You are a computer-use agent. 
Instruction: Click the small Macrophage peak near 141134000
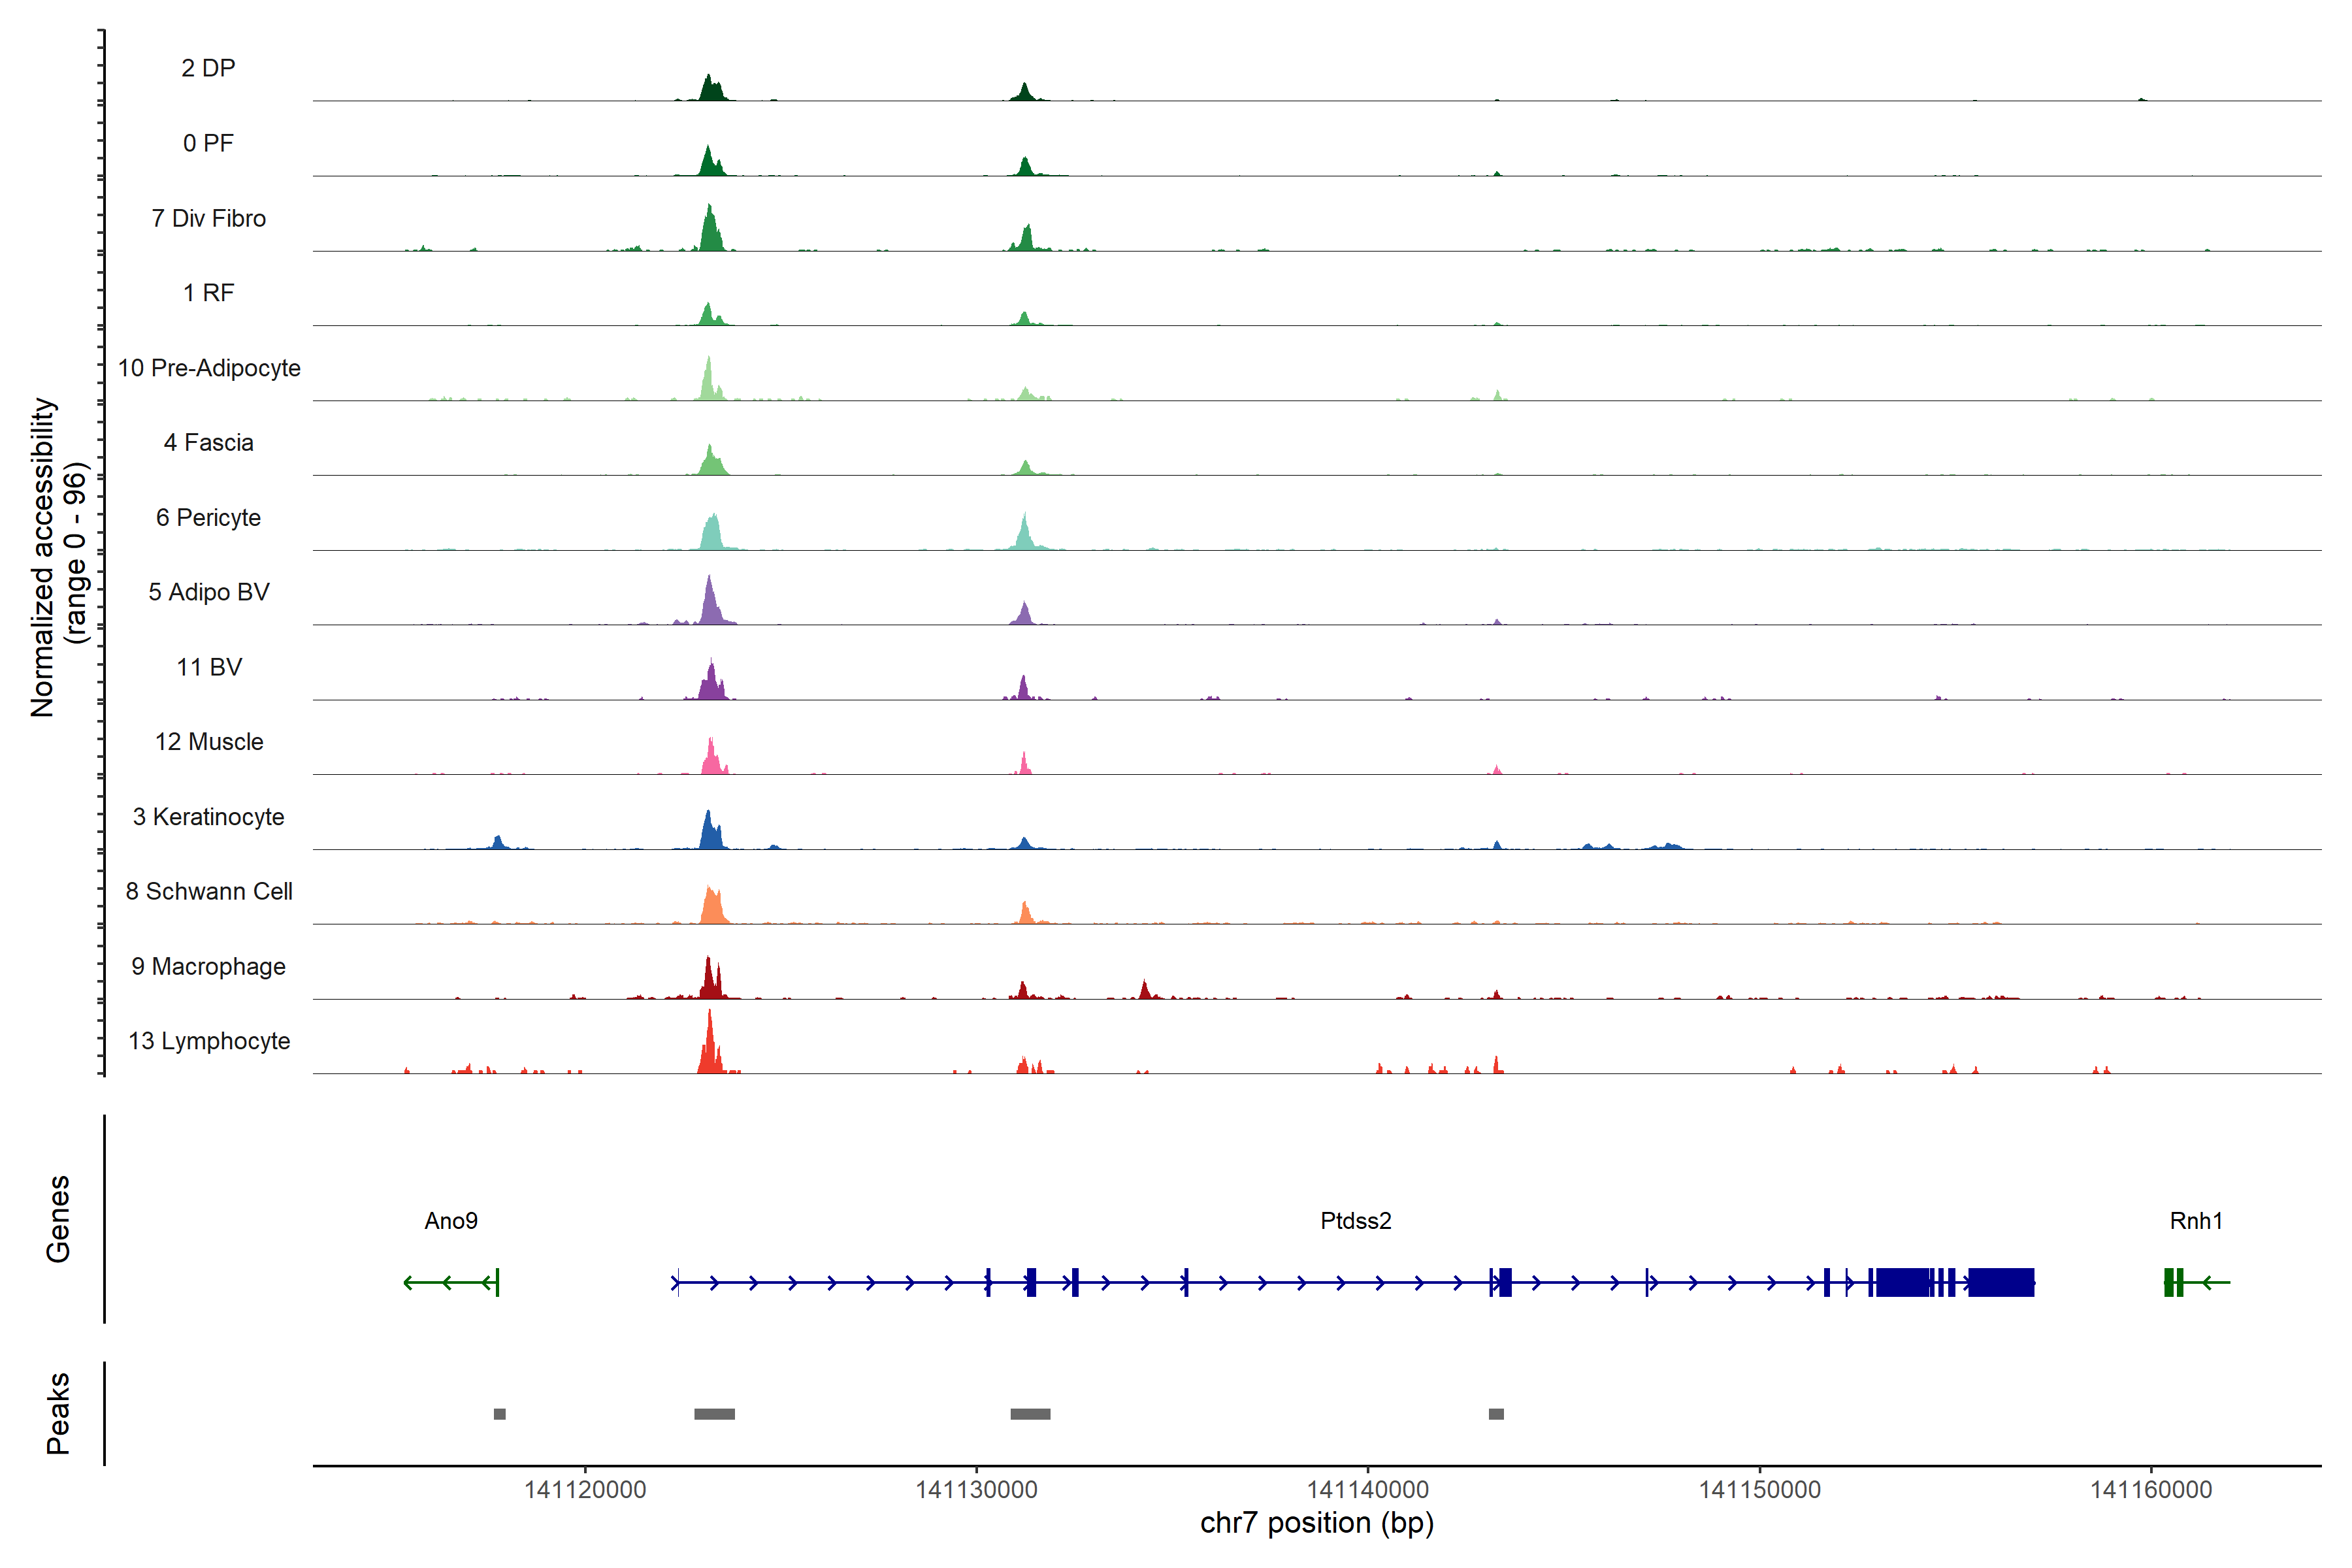1144,991
